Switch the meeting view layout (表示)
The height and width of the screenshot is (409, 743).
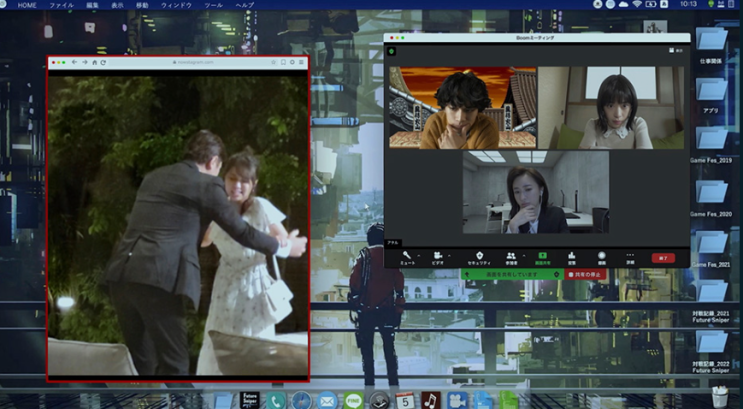(x=676, y=50)
